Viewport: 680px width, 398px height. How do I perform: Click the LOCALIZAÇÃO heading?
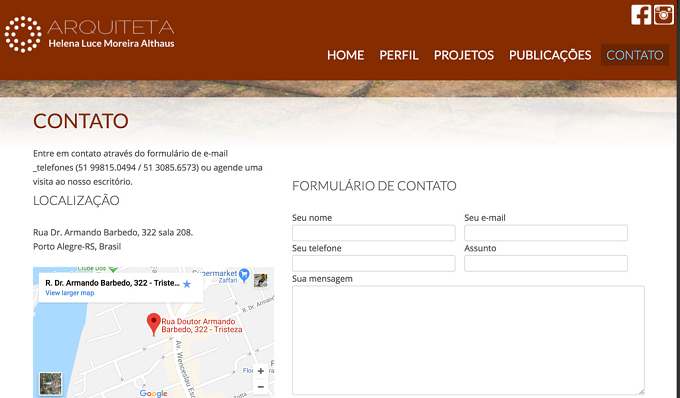click(76, 200)
